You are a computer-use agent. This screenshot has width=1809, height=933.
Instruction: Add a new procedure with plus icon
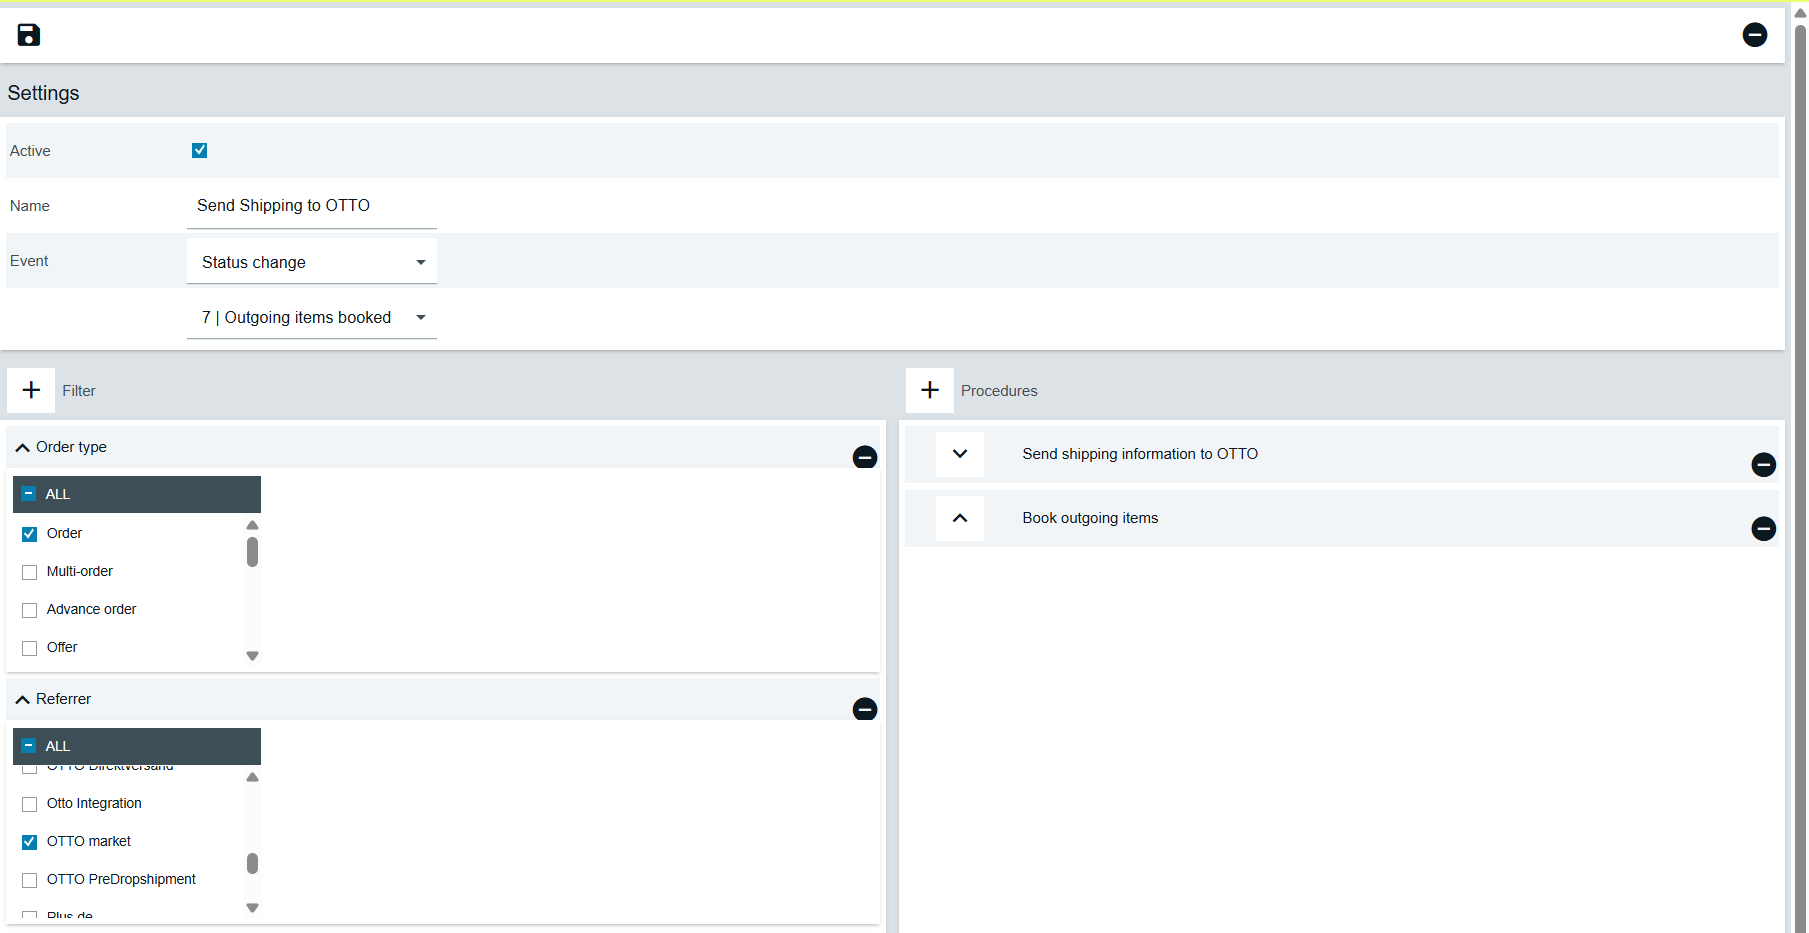coord(929,390)
